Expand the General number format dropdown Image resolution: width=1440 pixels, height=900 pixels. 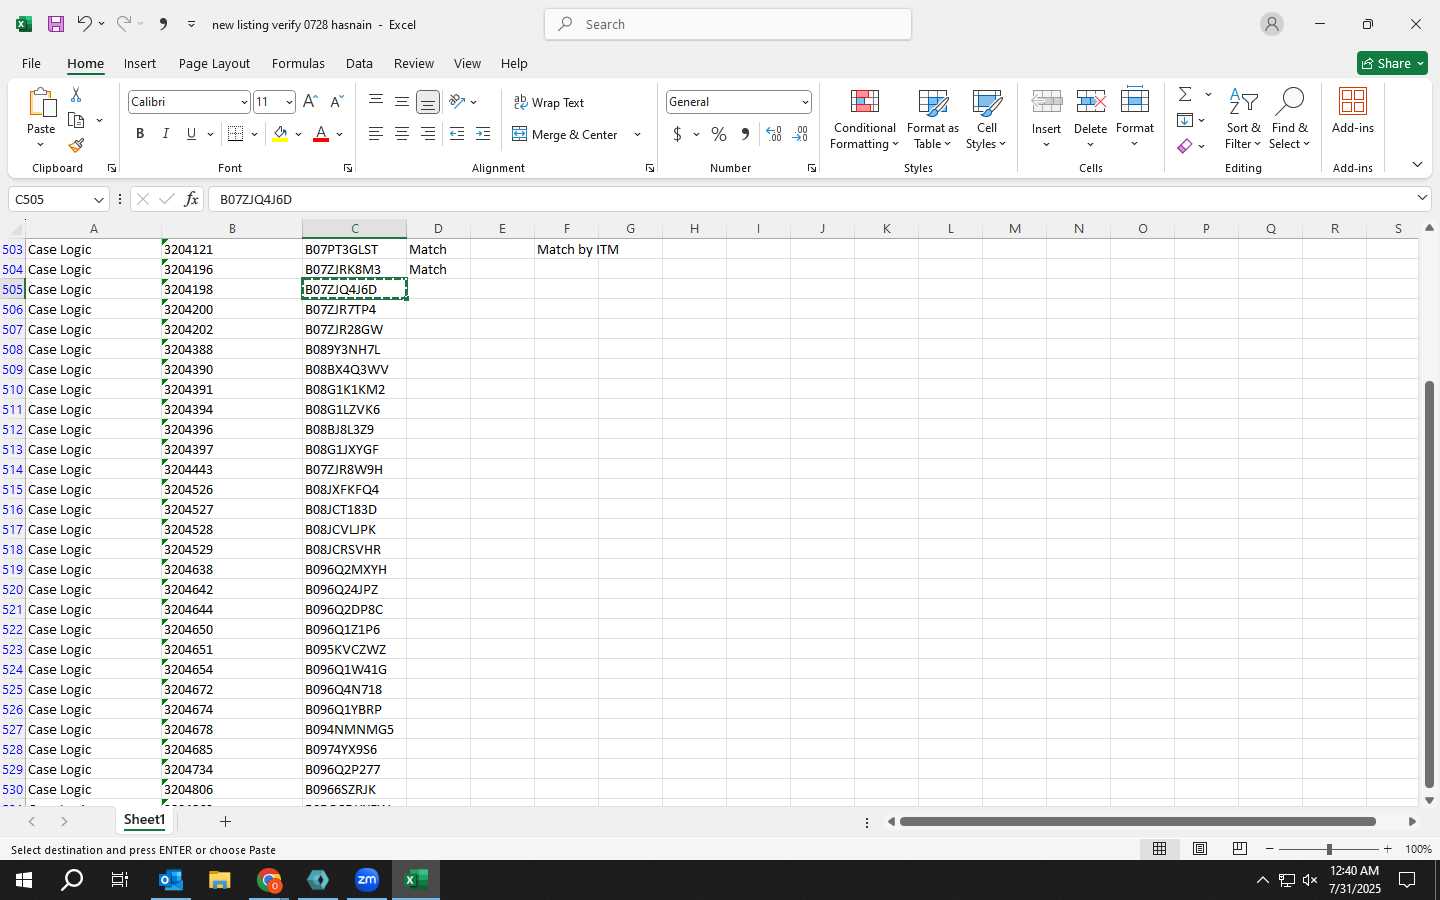[804, 102]
